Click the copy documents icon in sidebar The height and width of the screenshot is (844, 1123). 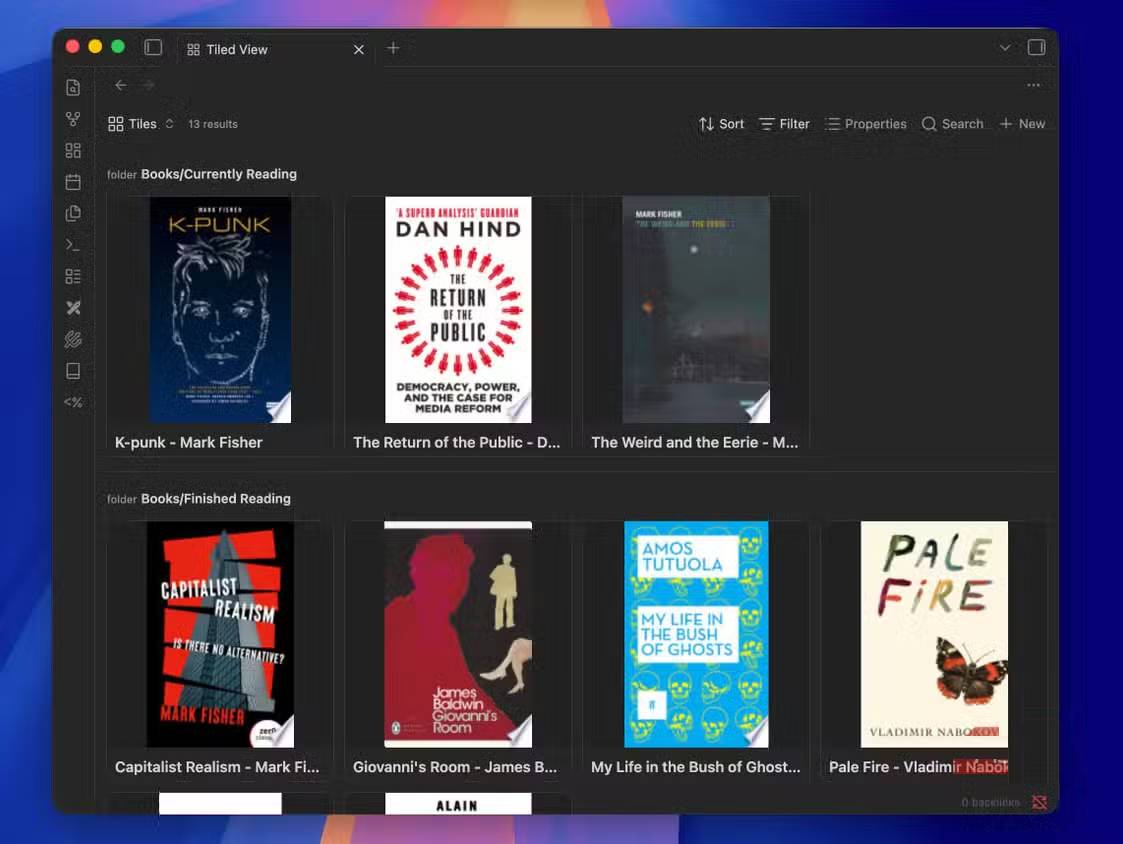[x=73, y=213]
